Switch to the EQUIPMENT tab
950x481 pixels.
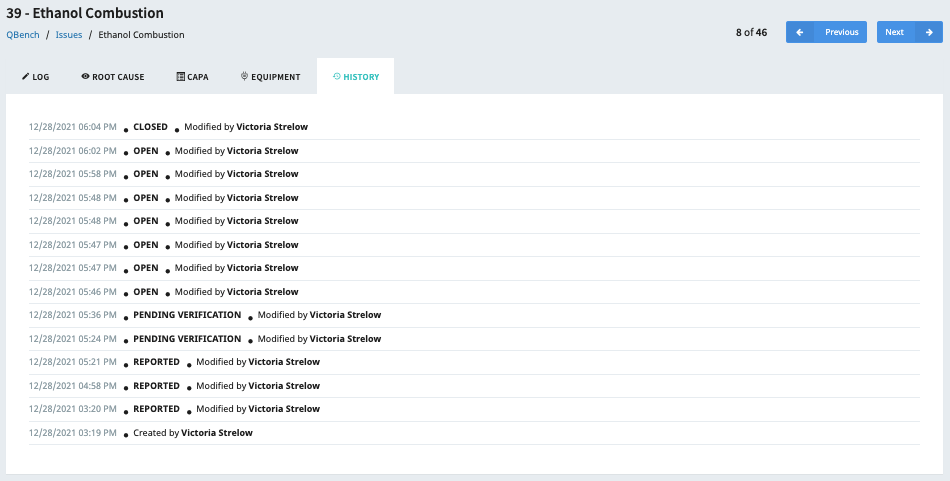pos(270,76)
